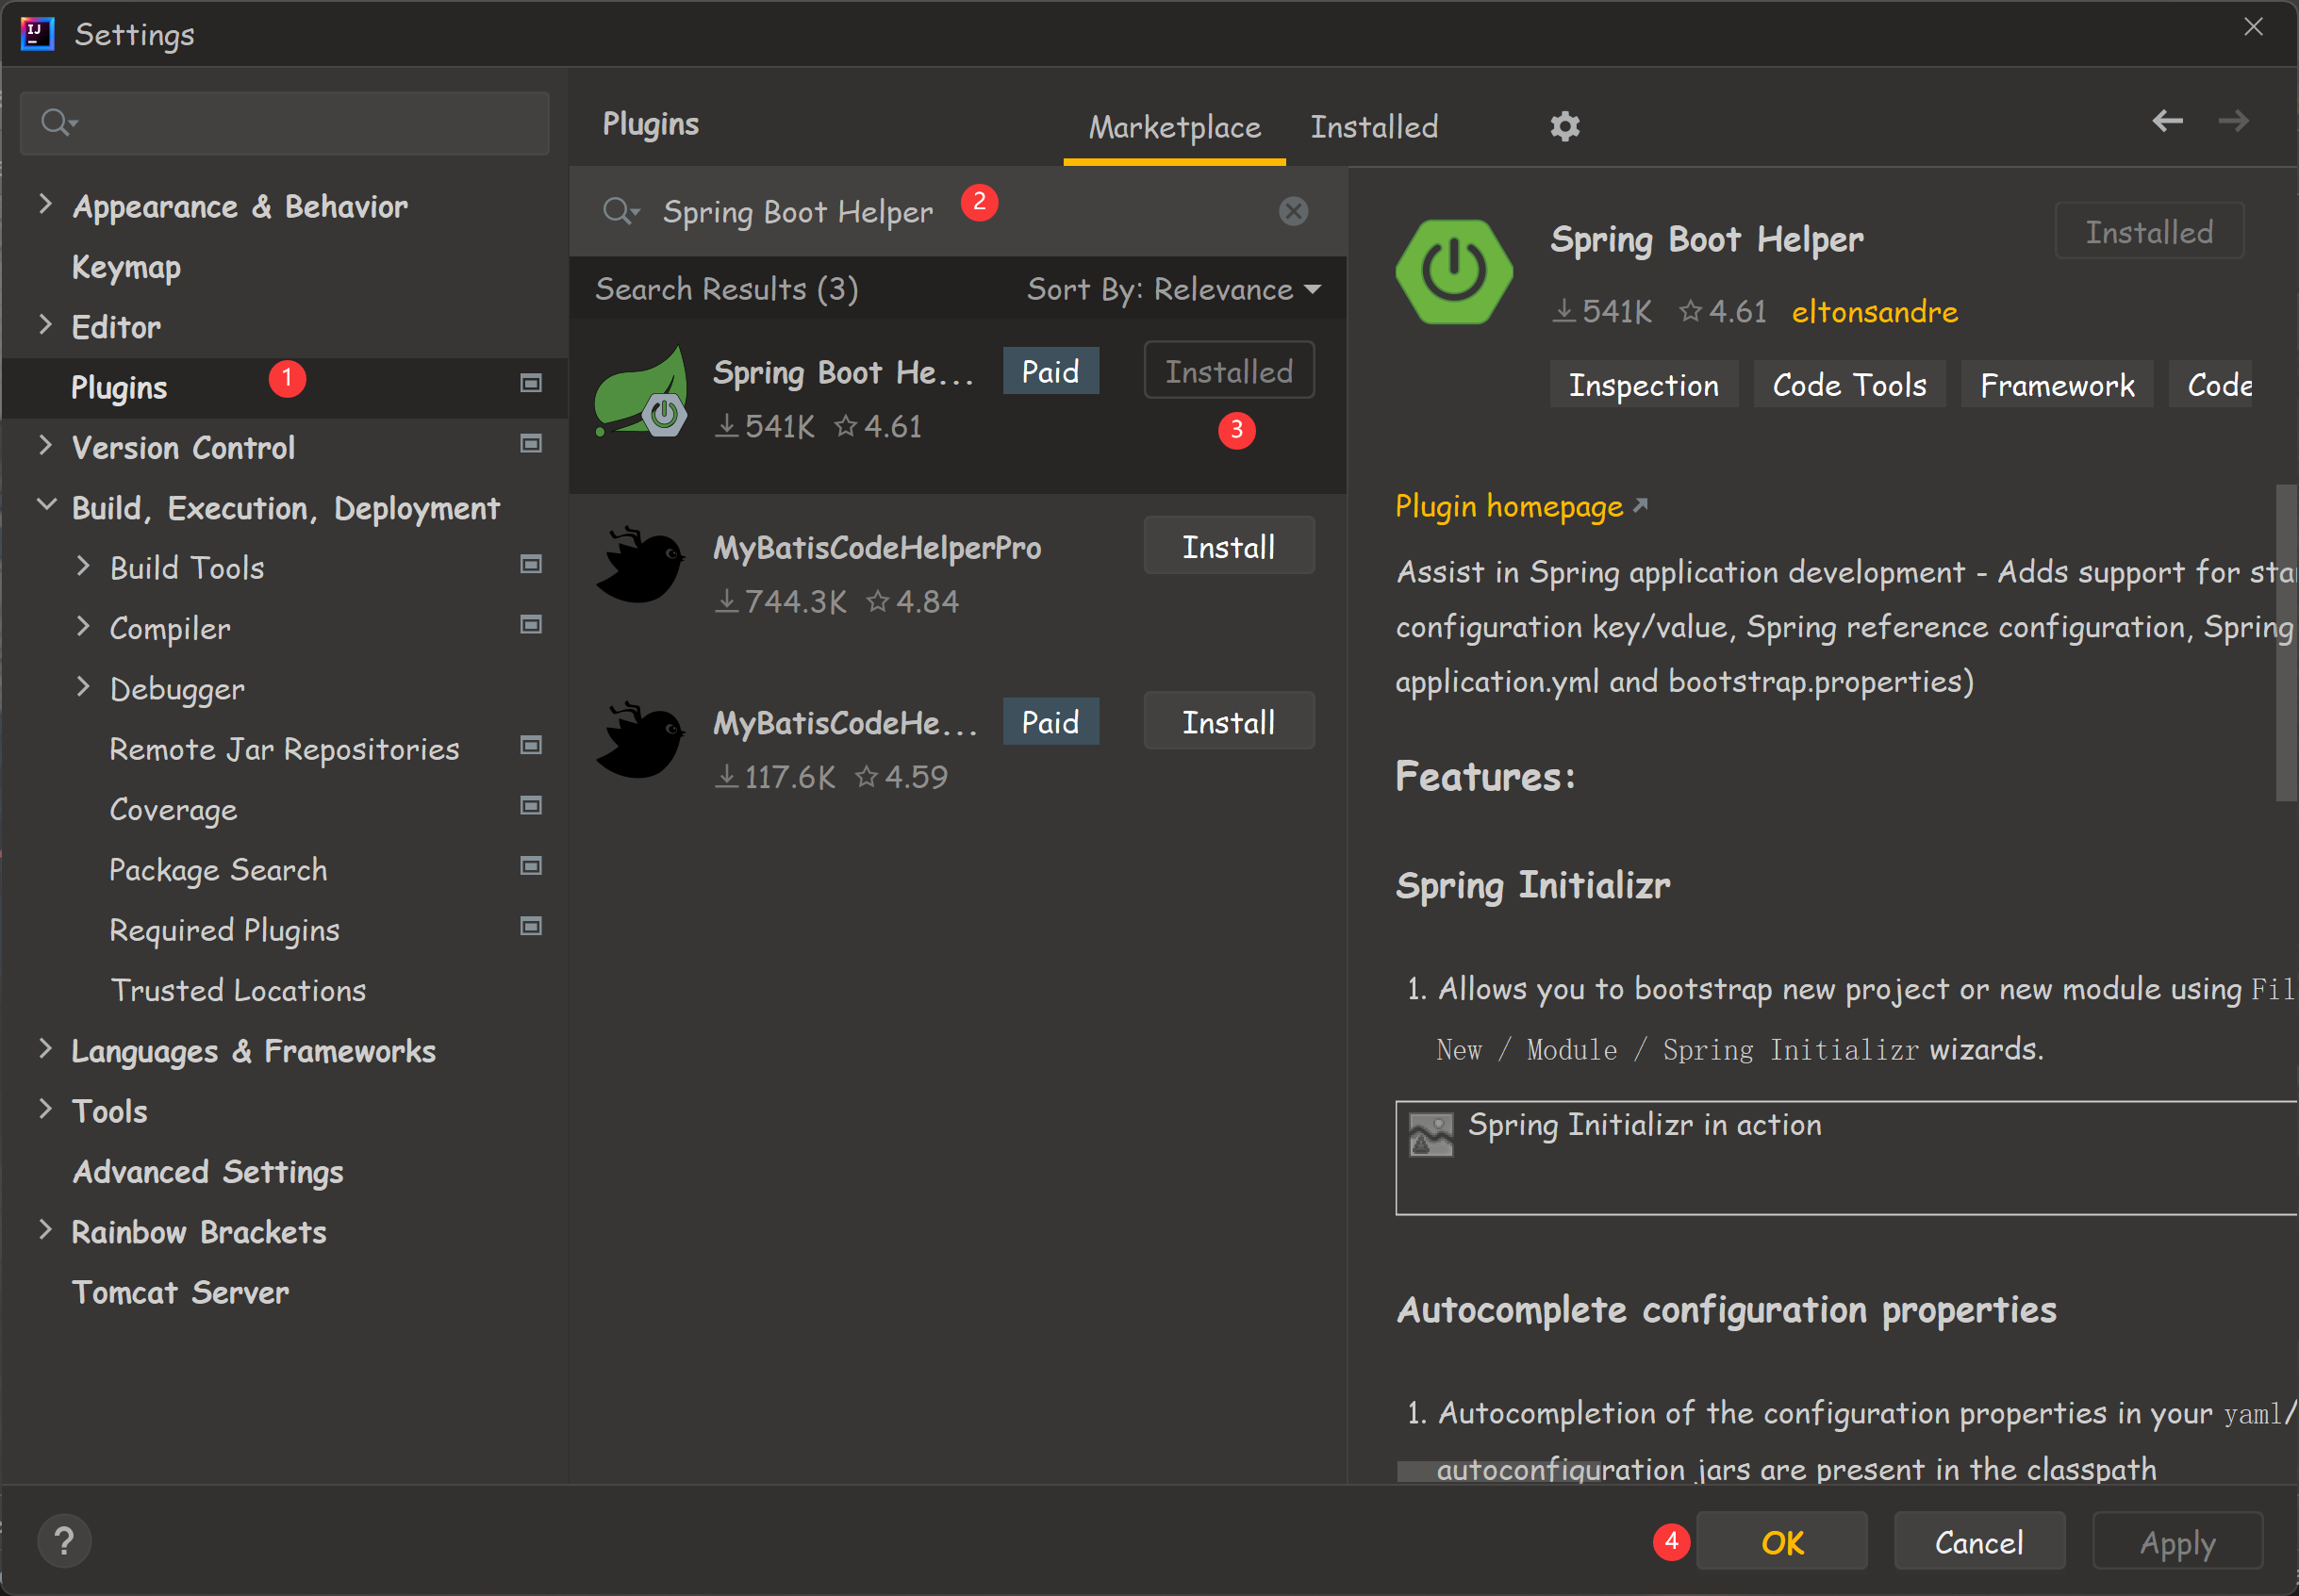Click the settings search magnifier icon
This screenshot has height=1596, width=2299.
(x=59, y=122)
